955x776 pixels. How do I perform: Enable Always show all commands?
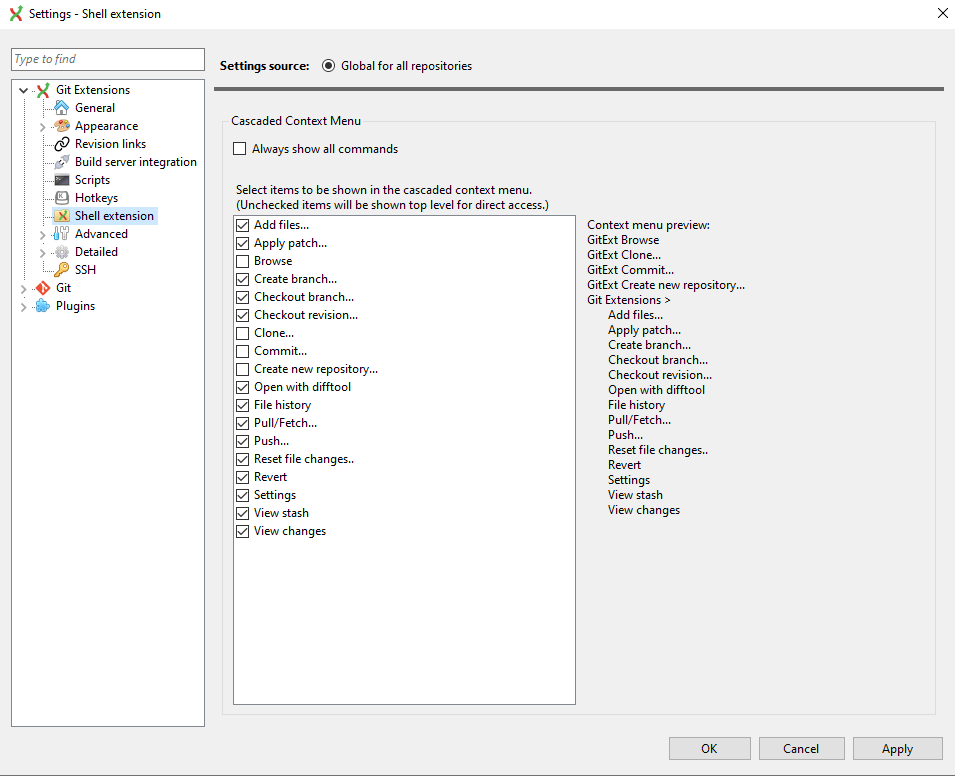click(240, 149)
